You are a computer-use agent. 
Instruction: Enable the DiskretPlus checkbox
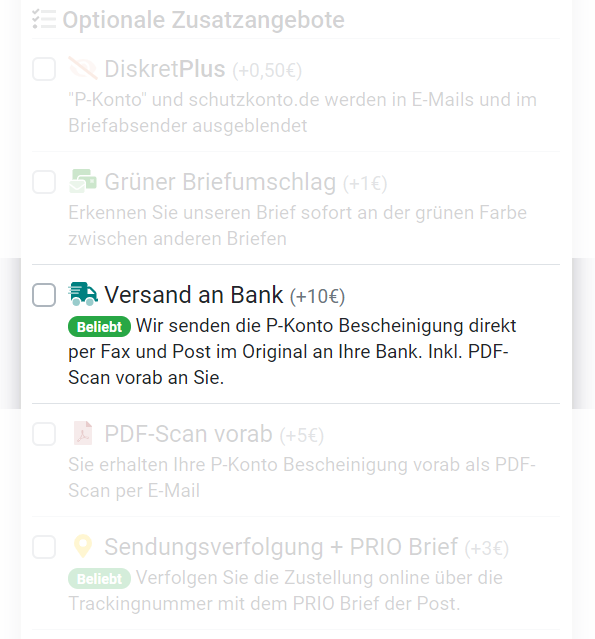pyautogui.click(x=44, y=68)
